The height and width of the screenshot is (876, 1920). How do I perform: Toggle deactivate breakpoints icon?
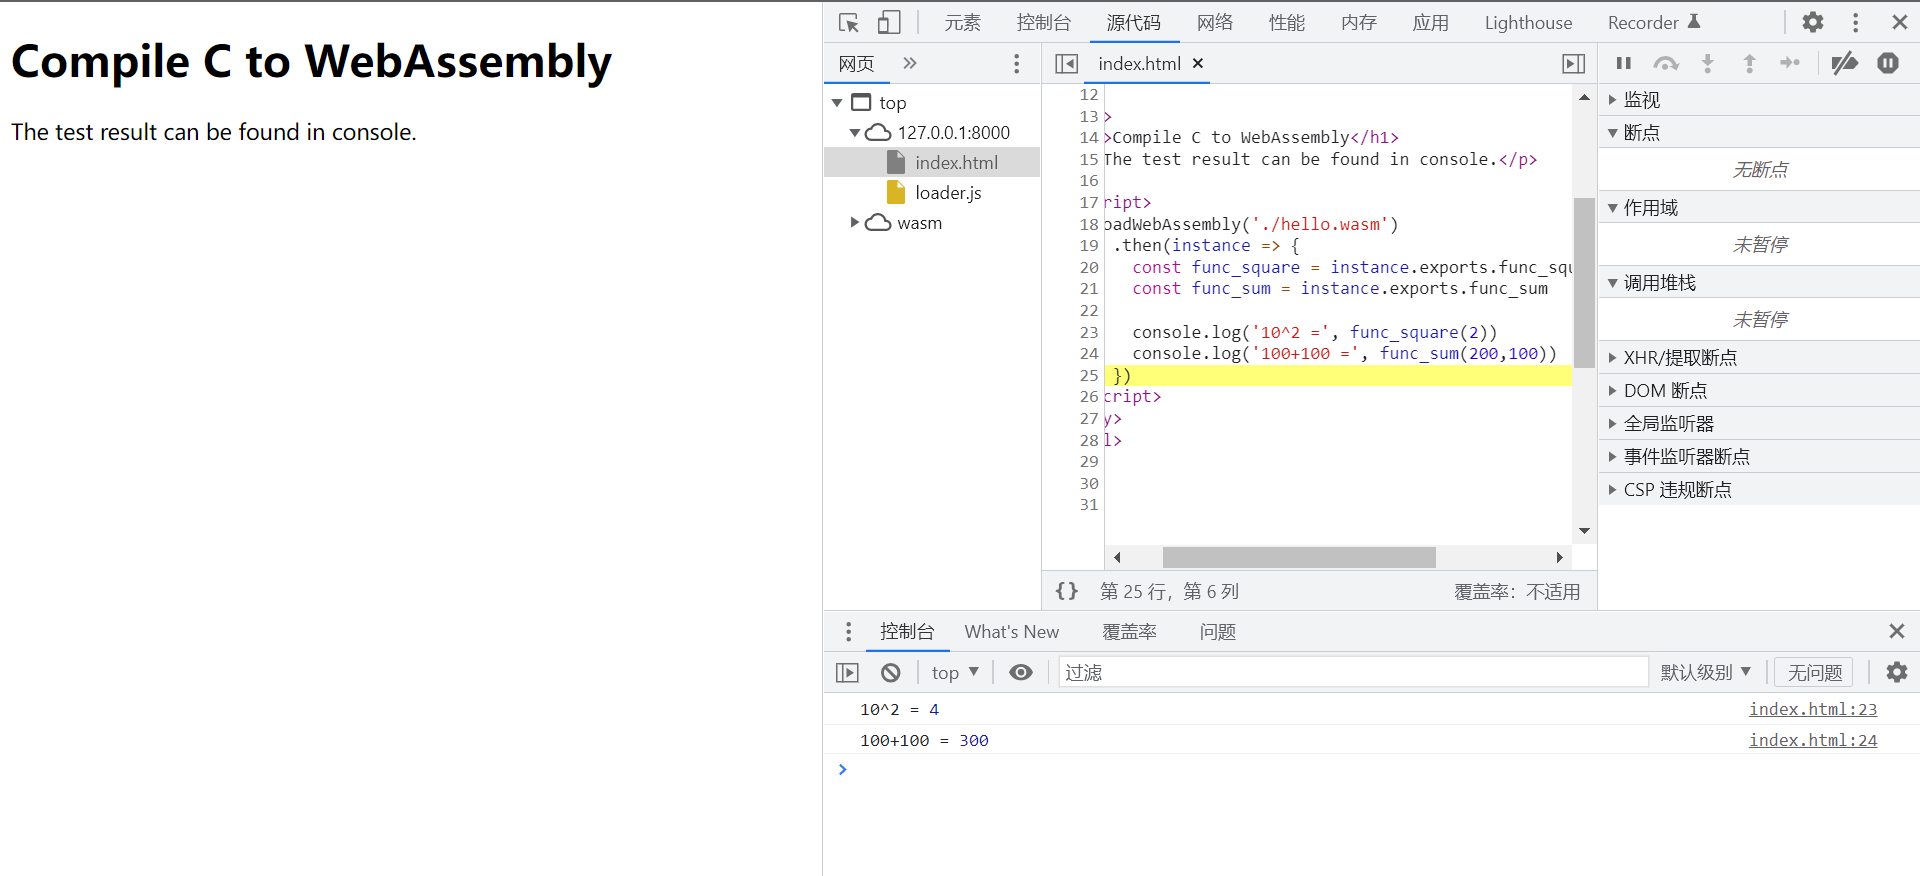tap(1844, 63)
